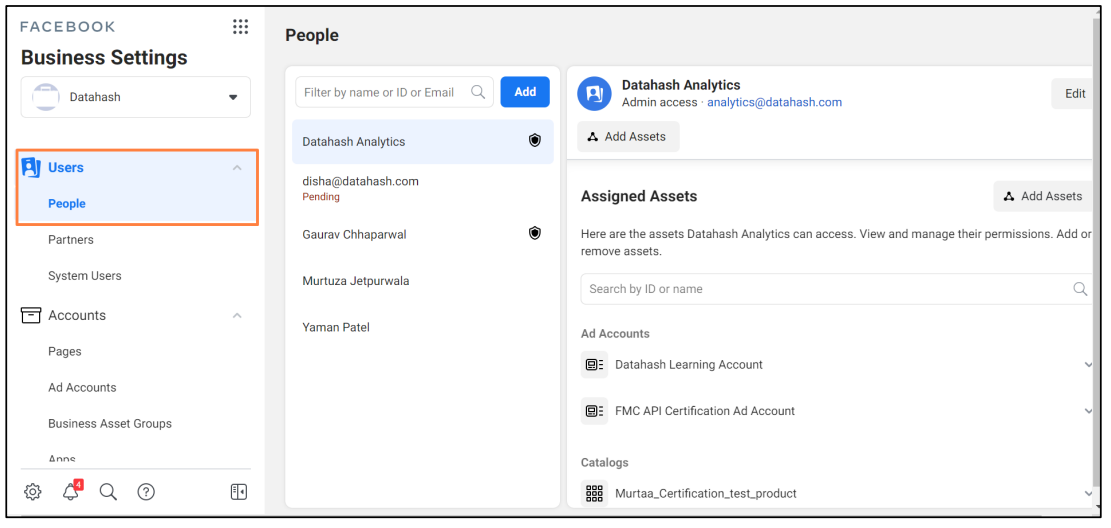This screenshot has height=528, width=1111.
Task: Expand the Datahash Learning Account row
Action: click(1088, 365)
